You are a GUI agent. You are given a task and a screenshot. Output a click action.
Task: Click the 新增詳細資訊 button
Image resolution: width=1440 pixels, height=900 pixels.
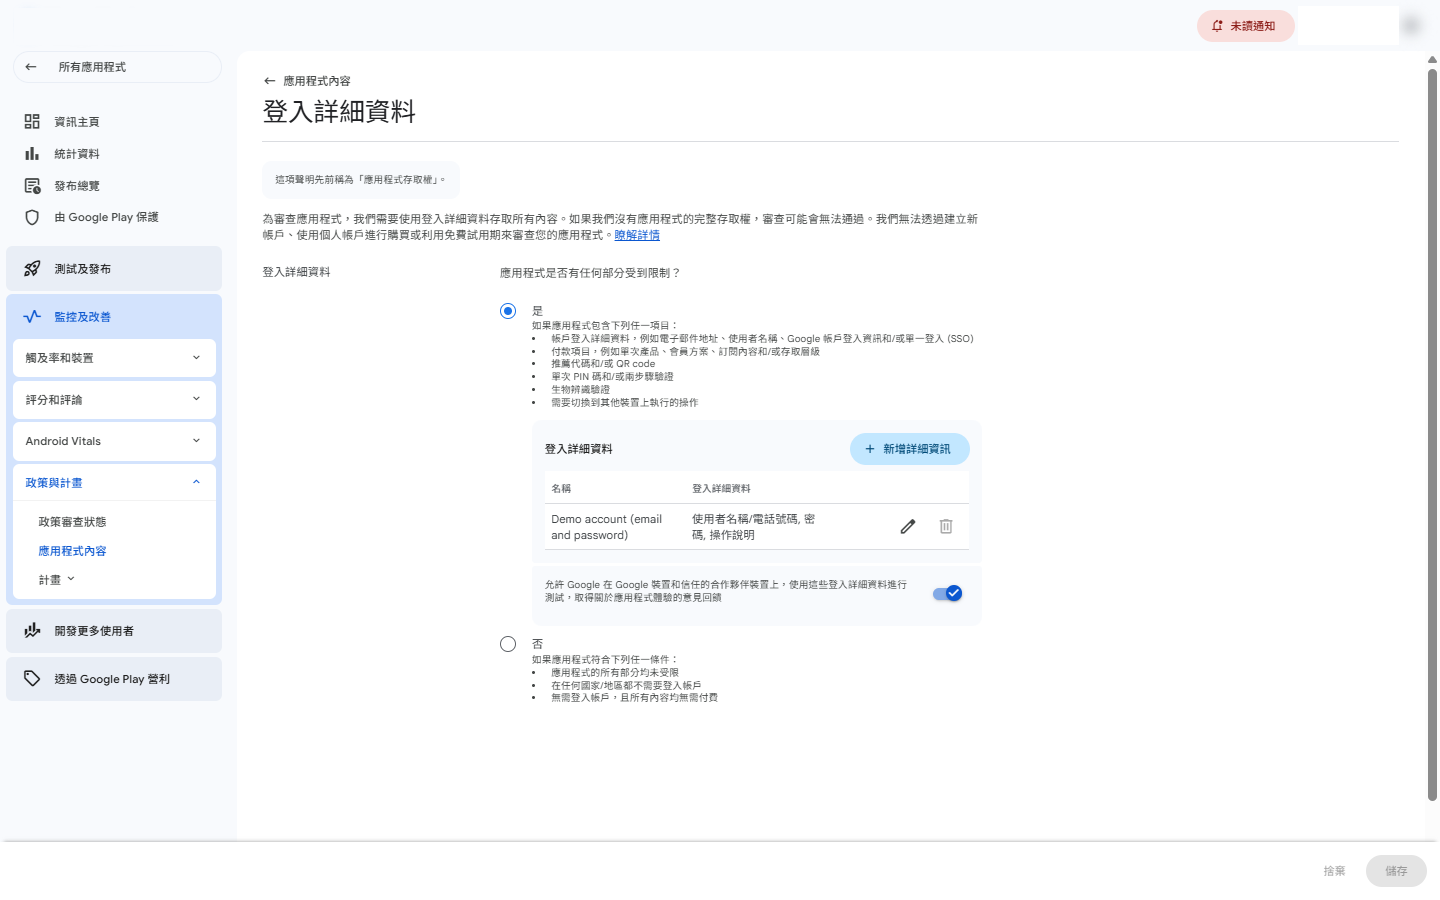(x=910, y=449)
